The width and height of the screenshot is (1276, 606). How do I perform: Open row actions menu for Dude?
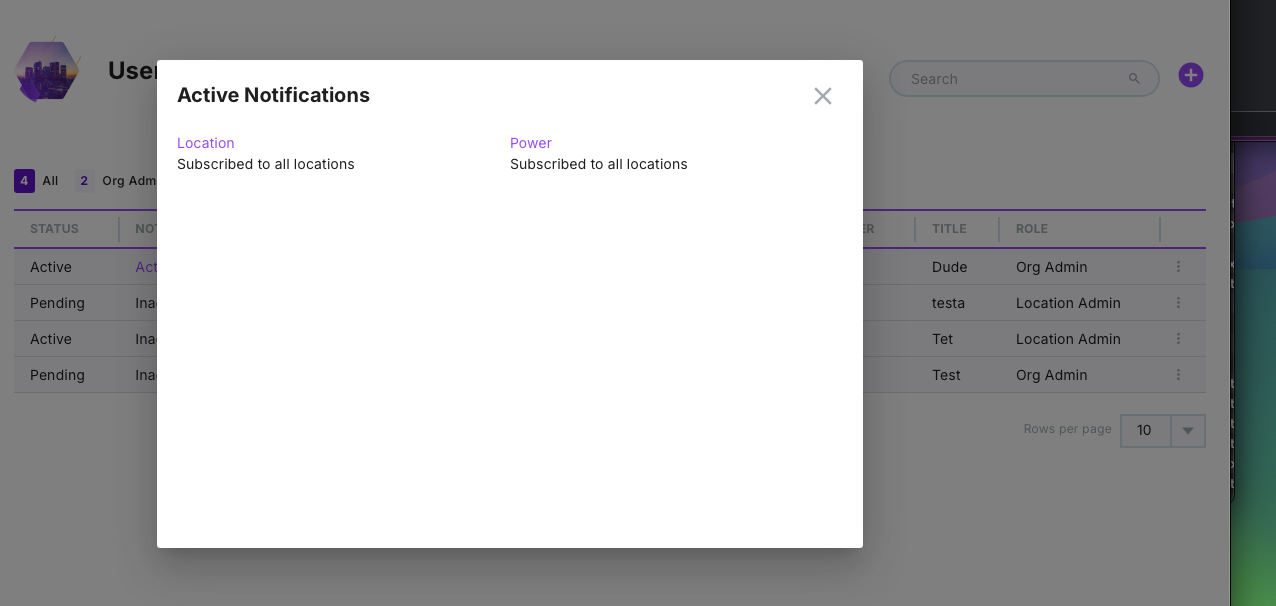1179,267
